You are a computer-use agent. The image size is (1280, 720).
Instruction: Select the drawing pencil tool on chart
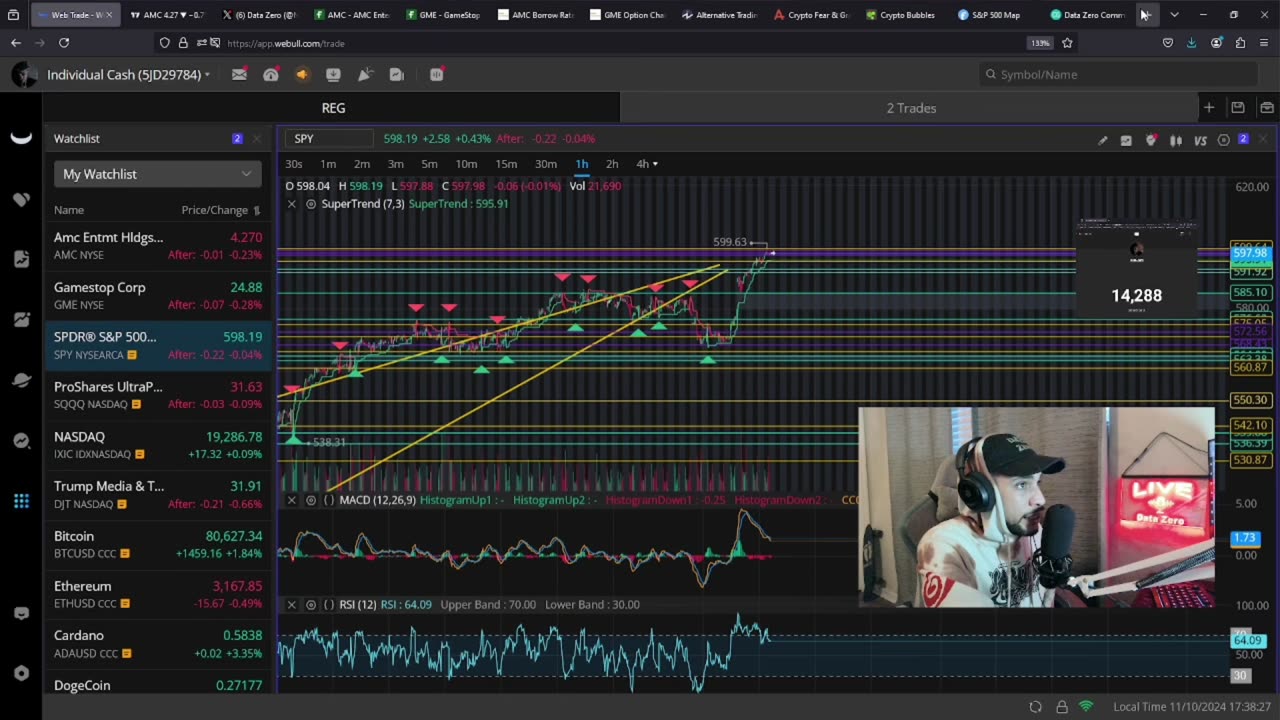[x=1102, y=140]
